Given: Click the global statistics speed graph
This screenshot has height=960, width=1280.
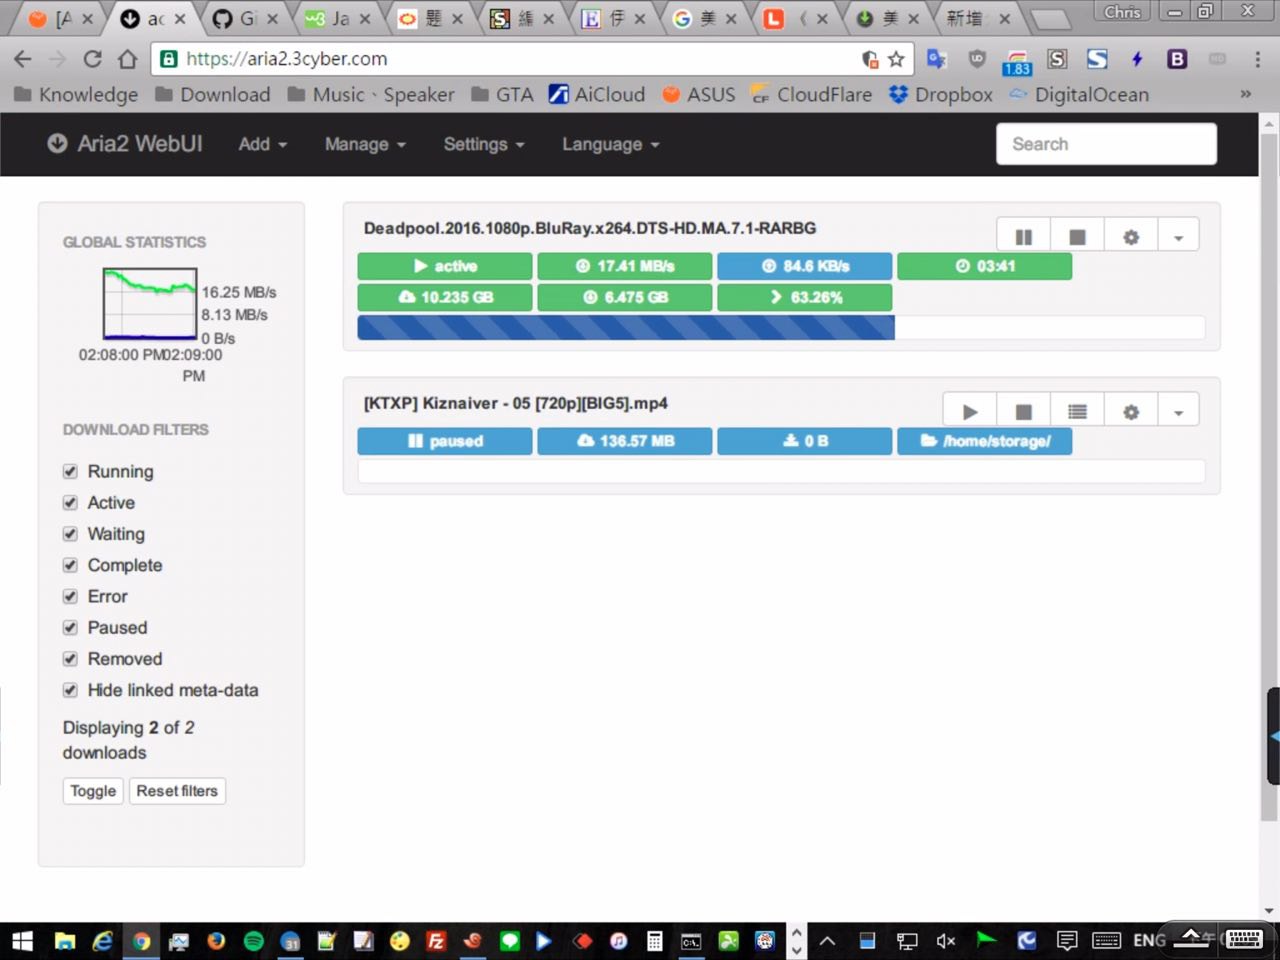Looking at the screenshot, I should (150, 304).
